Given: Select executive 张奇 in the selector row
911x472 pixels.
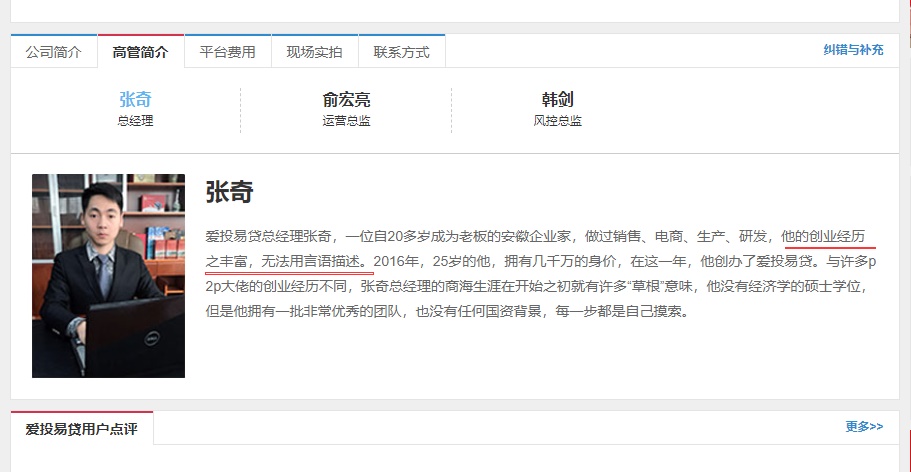Looking at the screenshot, I should coord(135,100).
